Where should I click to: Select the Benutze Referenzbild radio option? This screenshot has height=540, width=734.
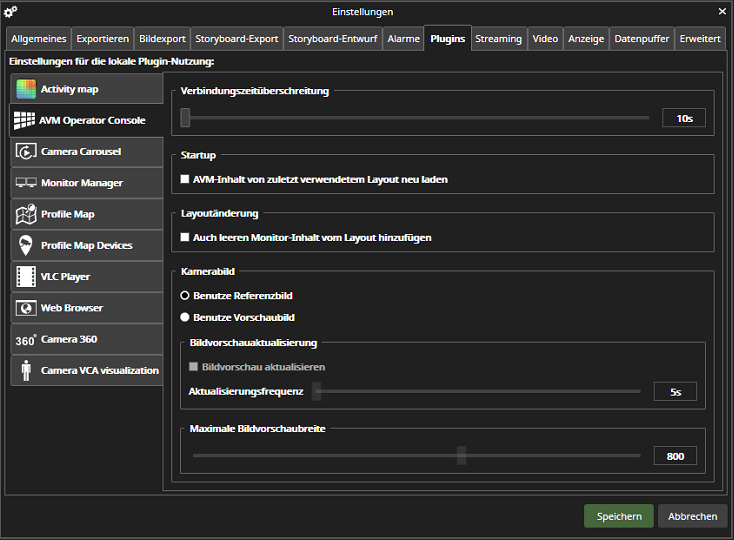(x=185, y=295)
